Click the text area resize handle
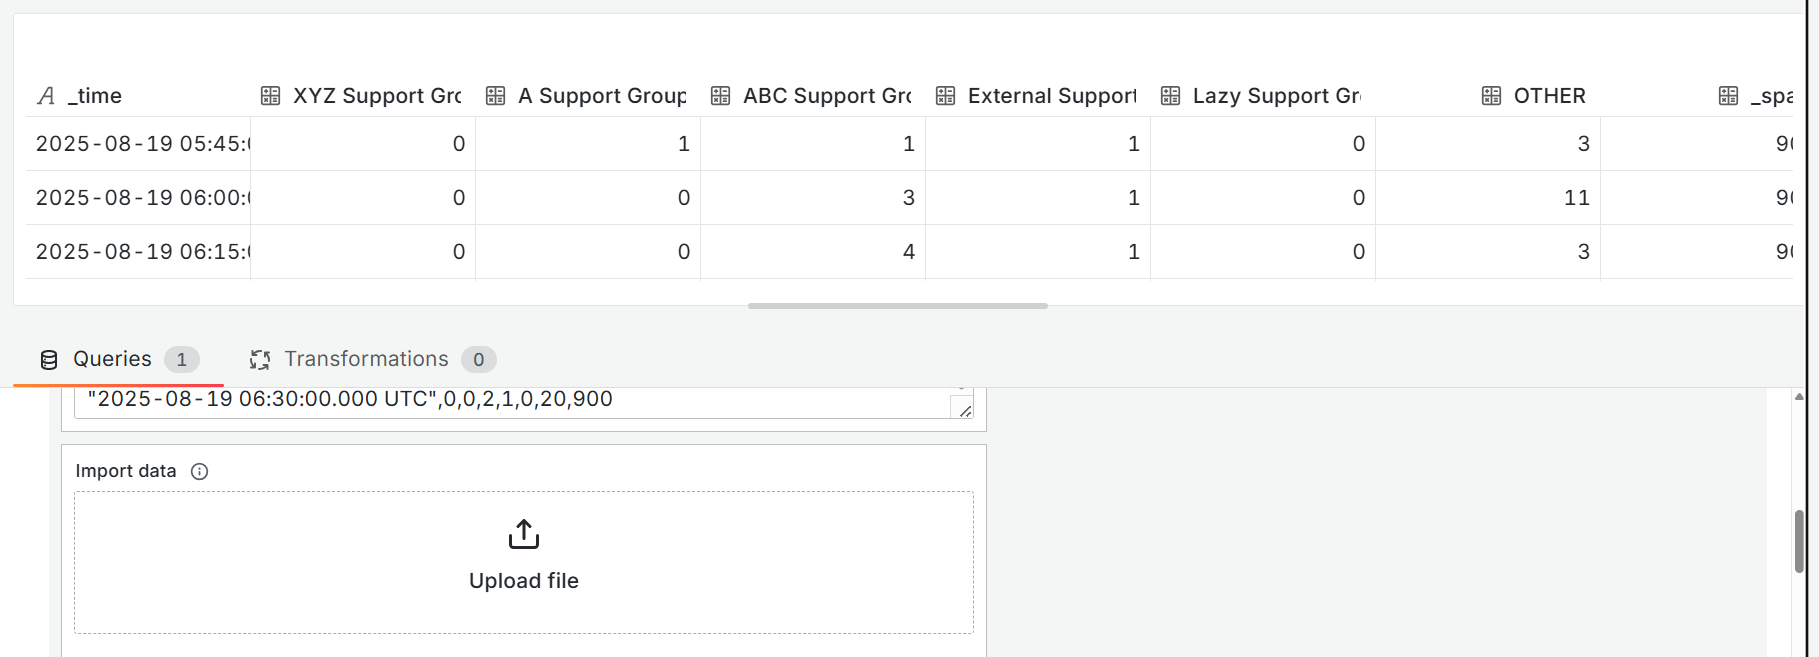Image resolution: width=1819 pixels, height=657 pixels. [x=965, y=410]
